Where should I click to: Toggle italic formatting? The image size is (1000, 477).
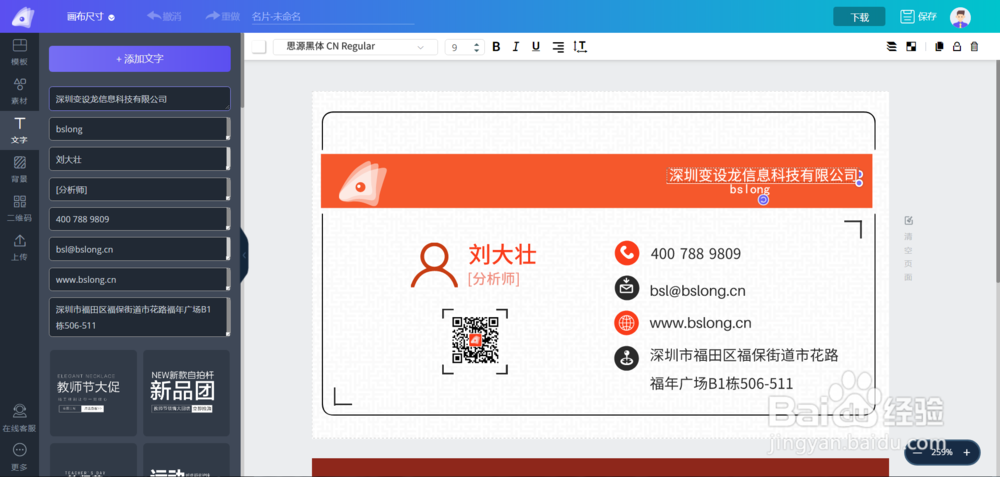point(516,47)
